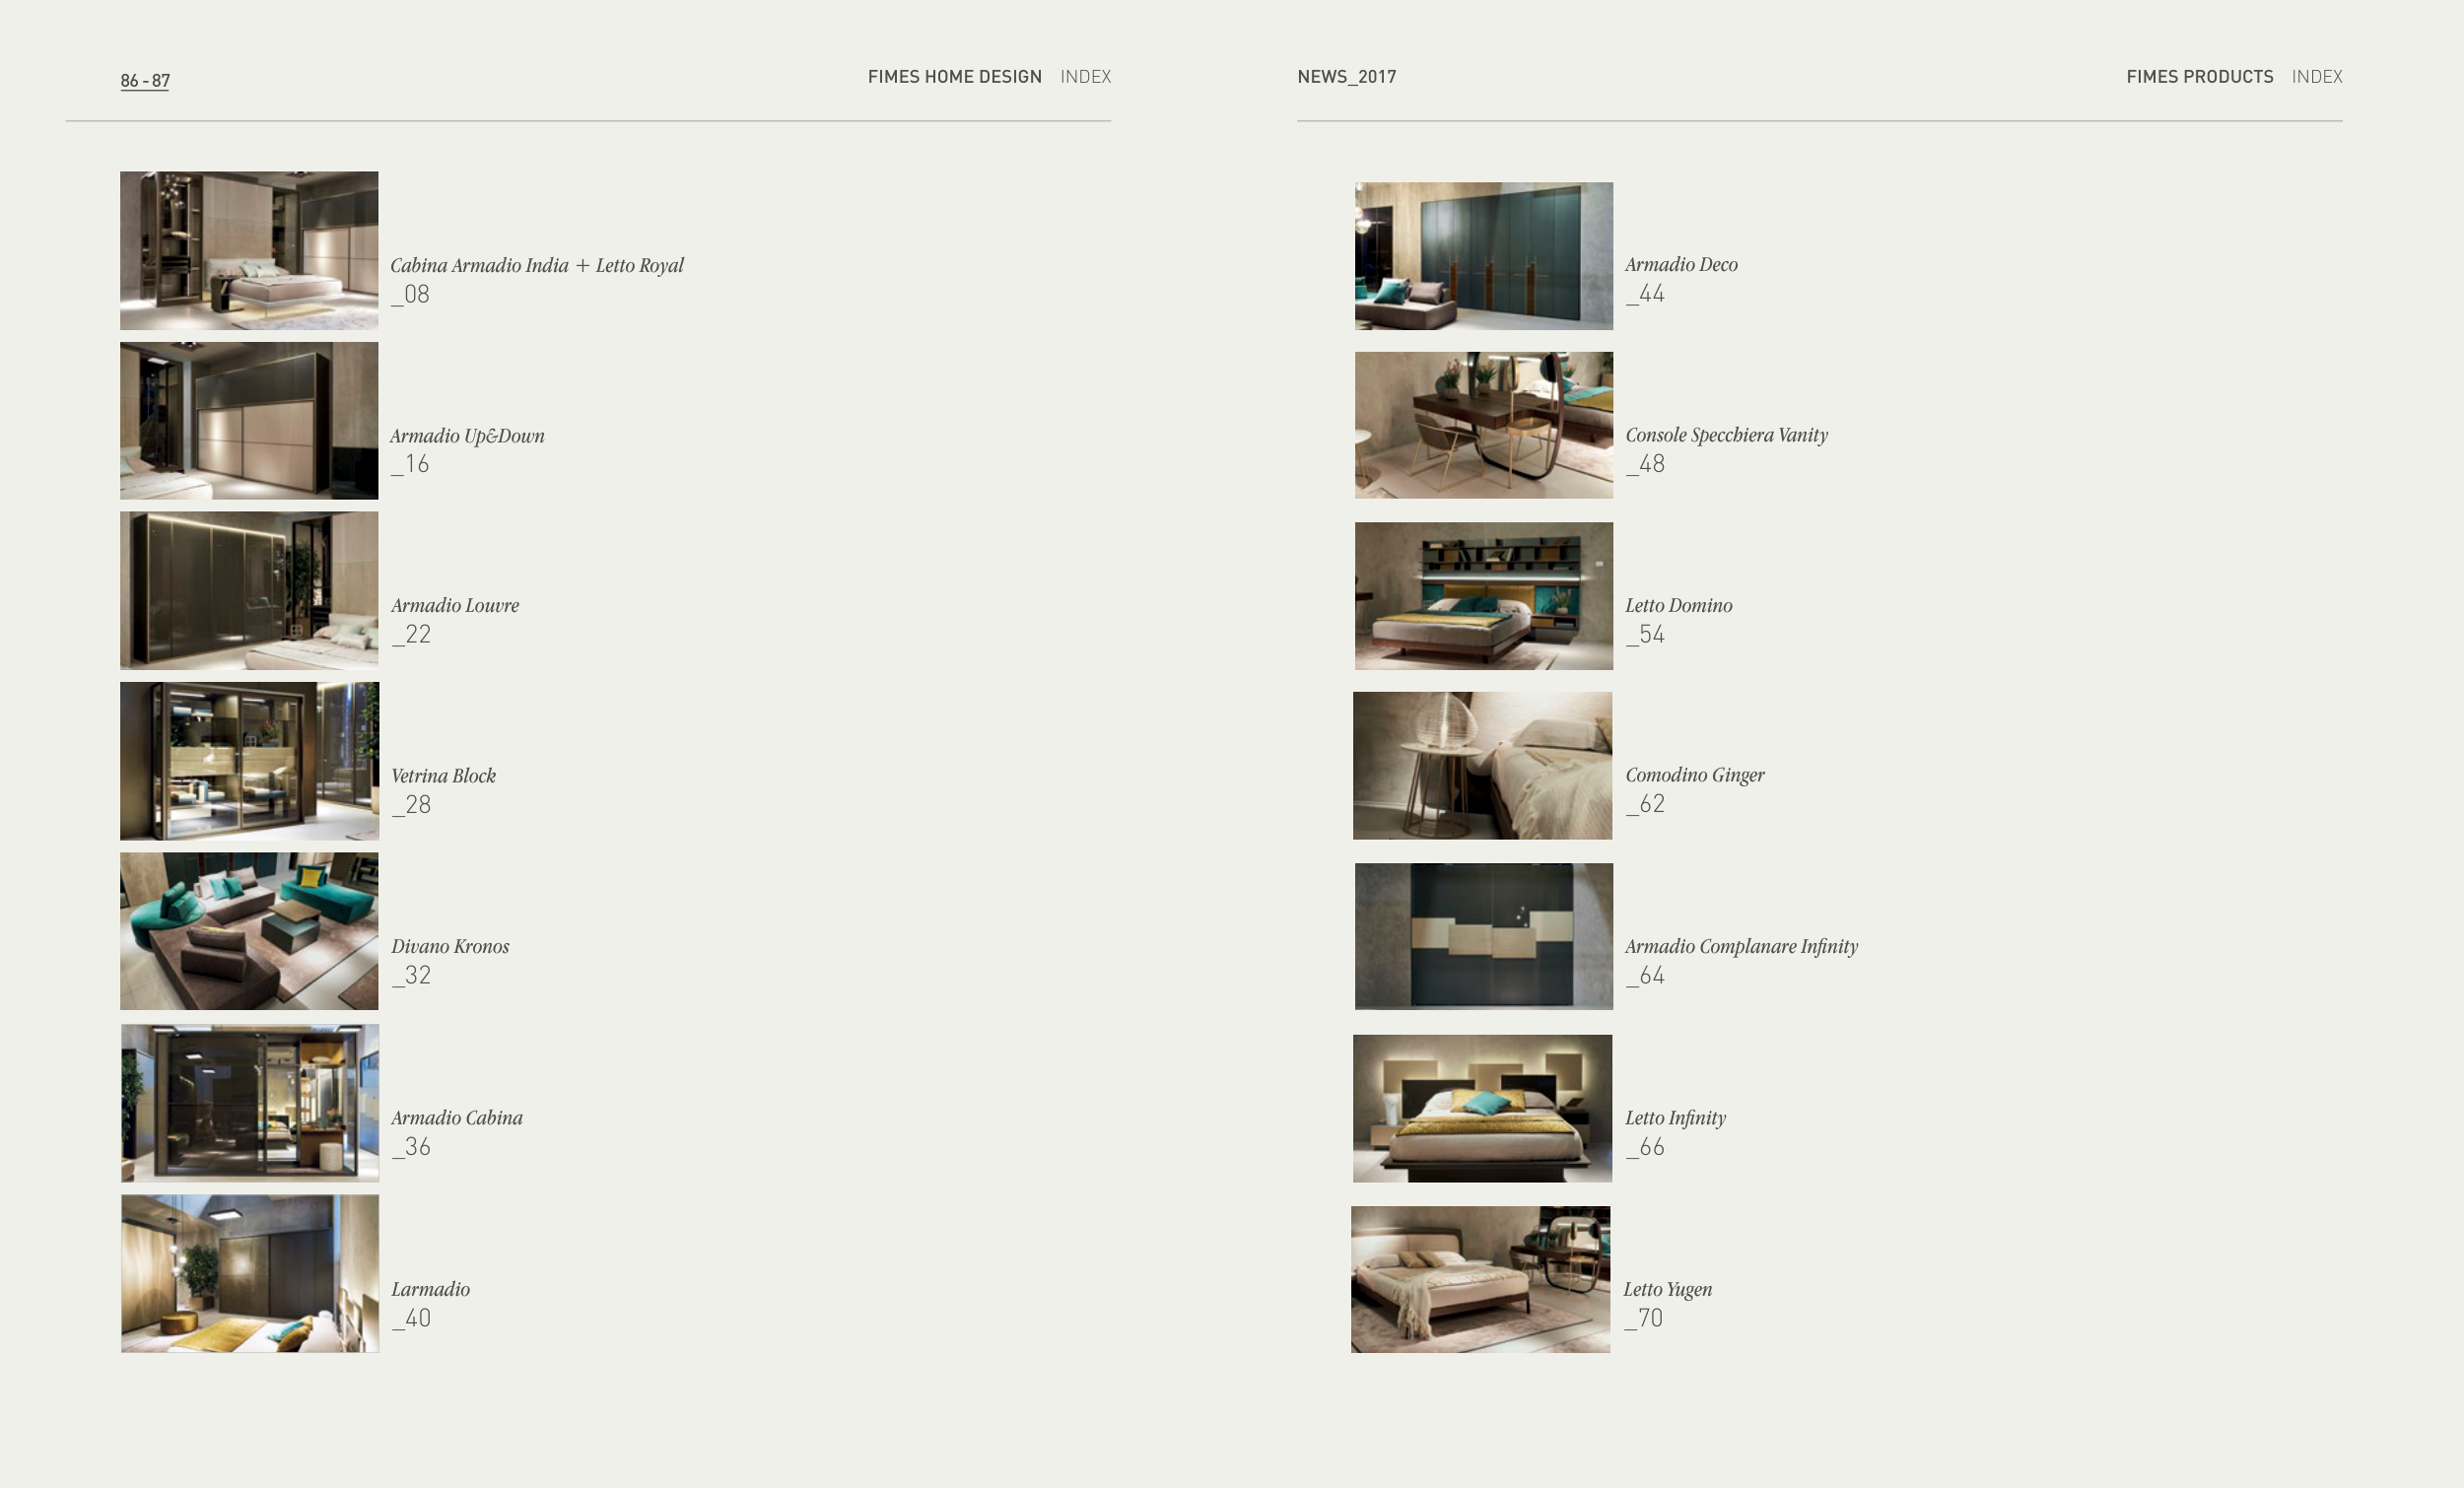Select the Letto Domino bed thumbnail
This screenshot has width=2464, height=1489.
pyautogui.click(x=1484, y=596)
